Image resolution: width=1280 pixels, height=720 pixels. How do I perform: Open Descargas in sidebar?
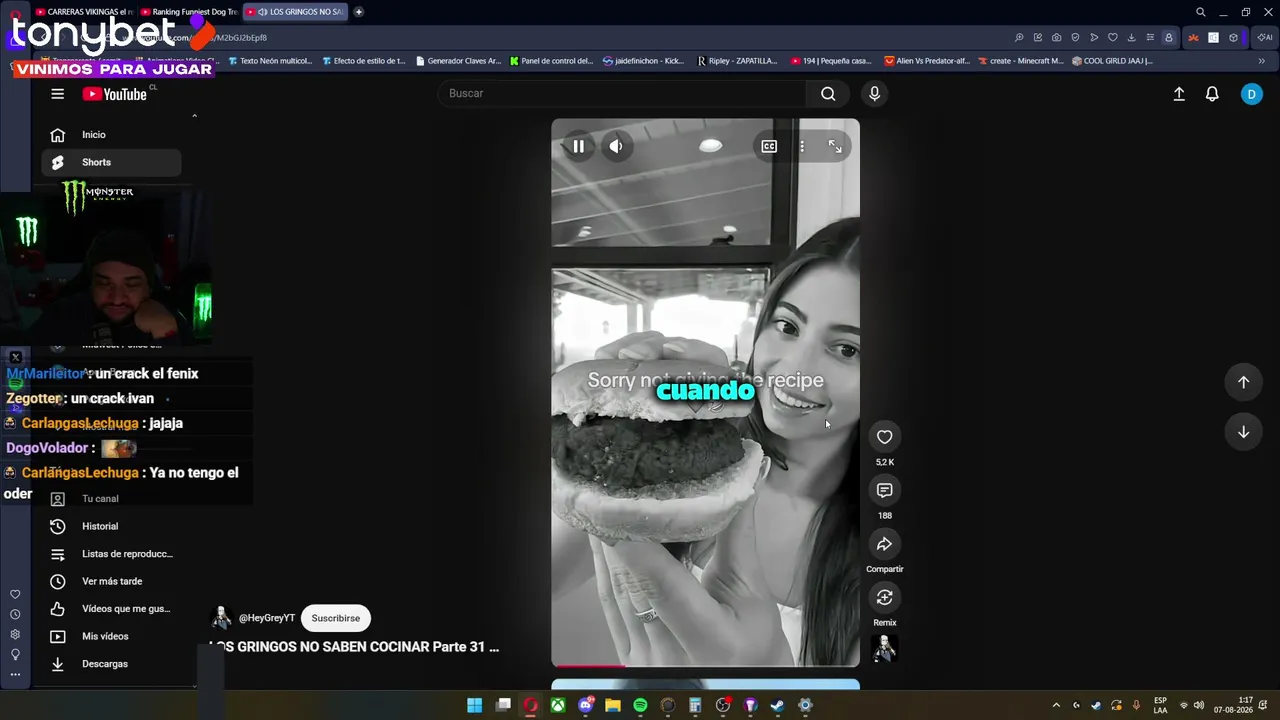click(x=111, y=664)
